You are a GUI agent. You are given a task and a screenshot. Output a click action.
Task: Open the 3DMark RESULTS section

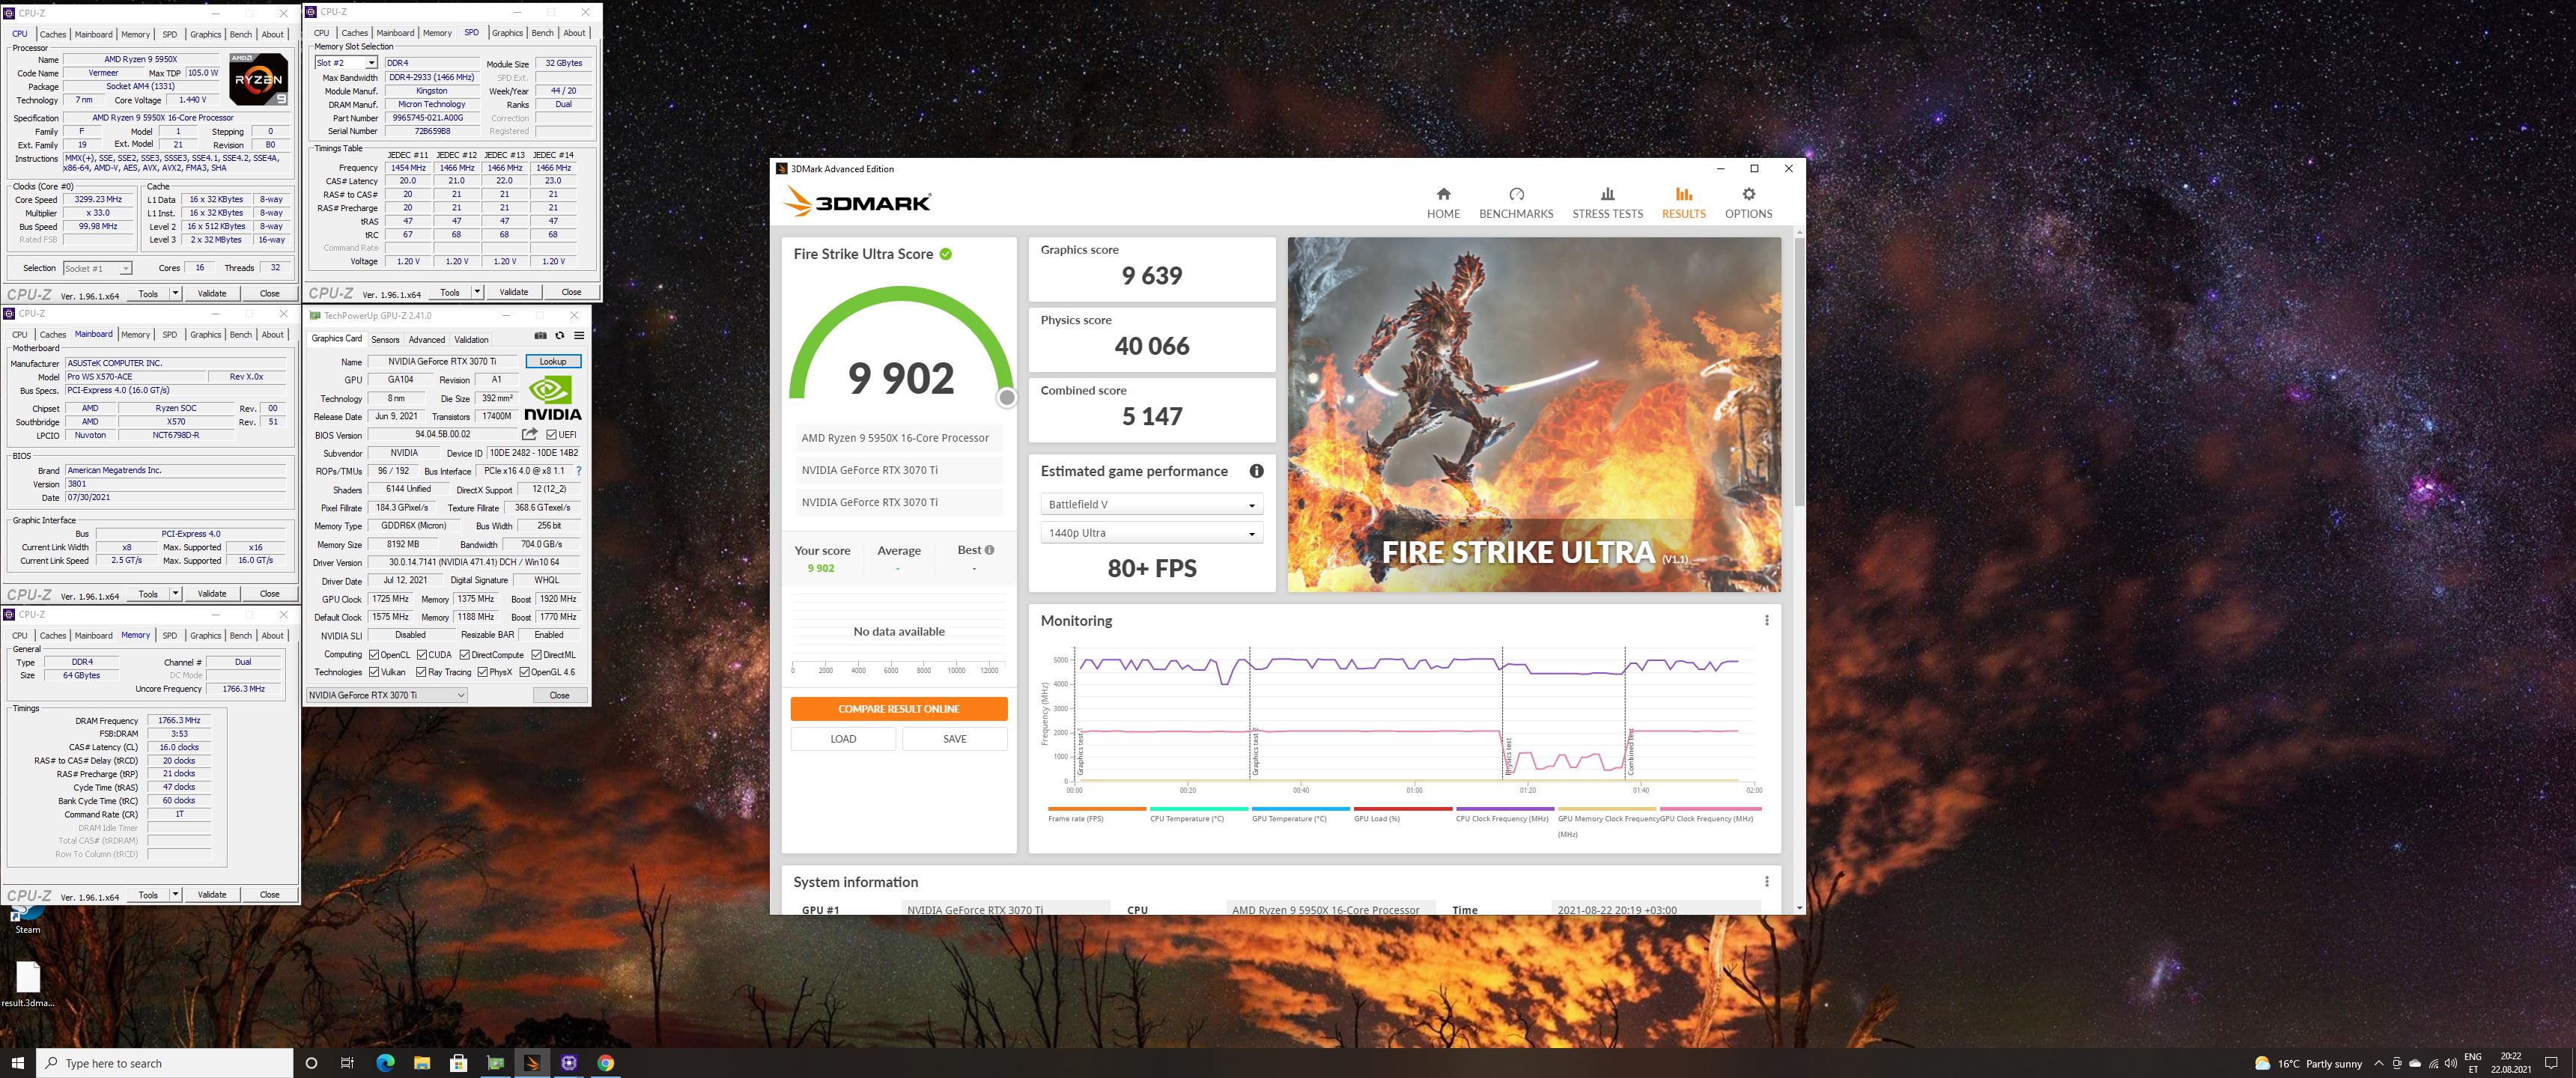pos(1683,203)
